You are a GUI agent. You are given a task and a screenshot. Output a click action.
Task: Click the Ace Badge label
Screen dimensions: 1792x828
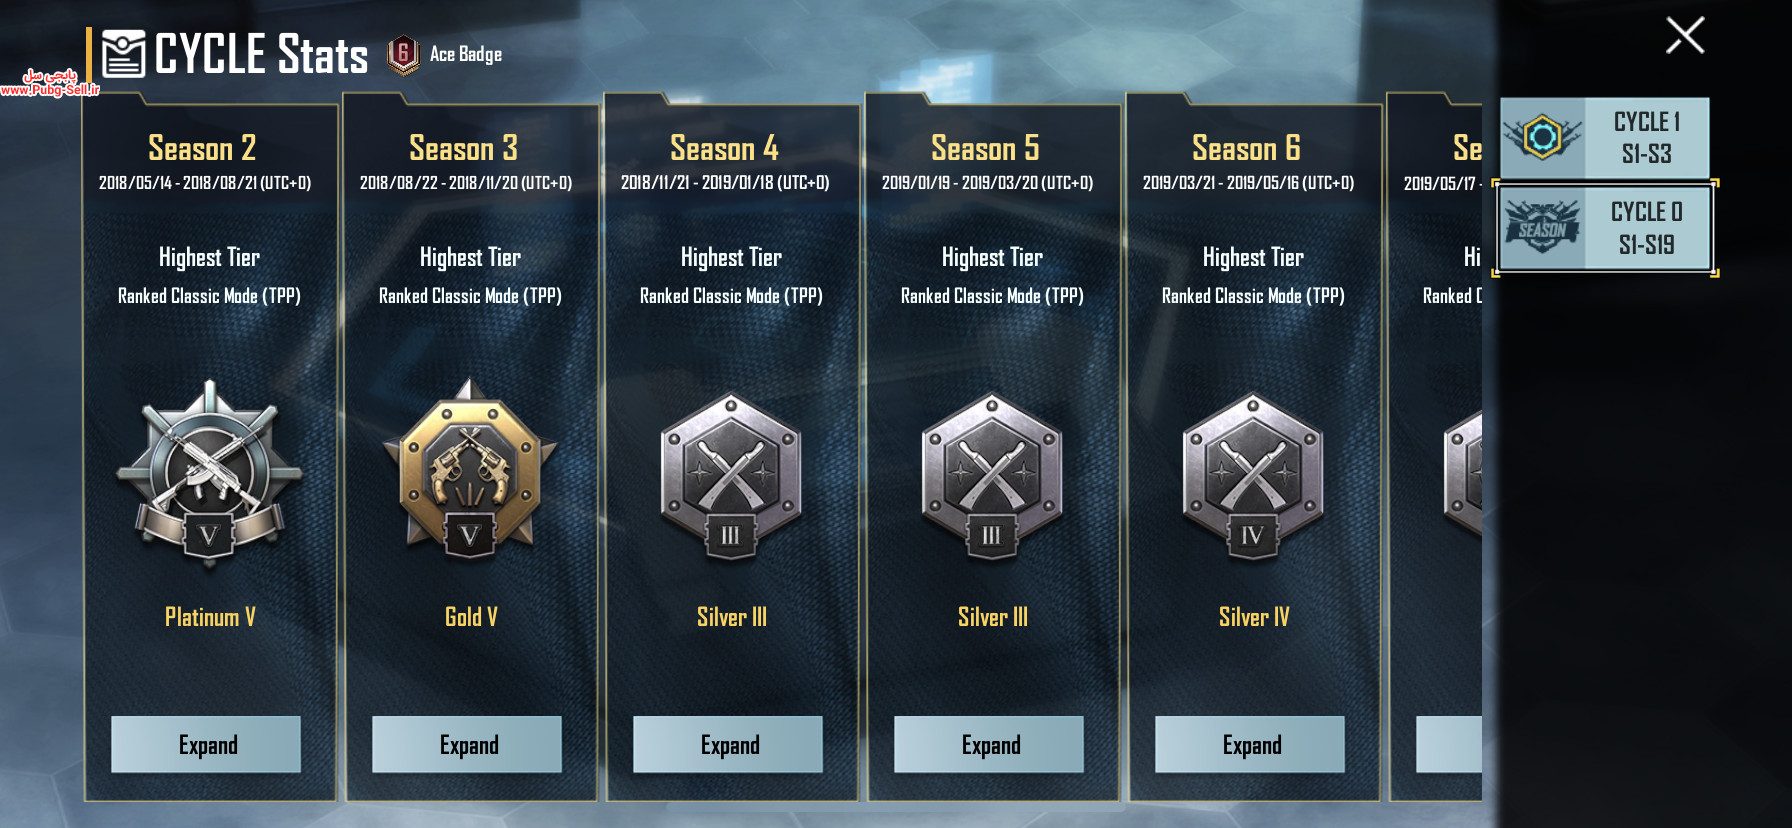[466, 54]
